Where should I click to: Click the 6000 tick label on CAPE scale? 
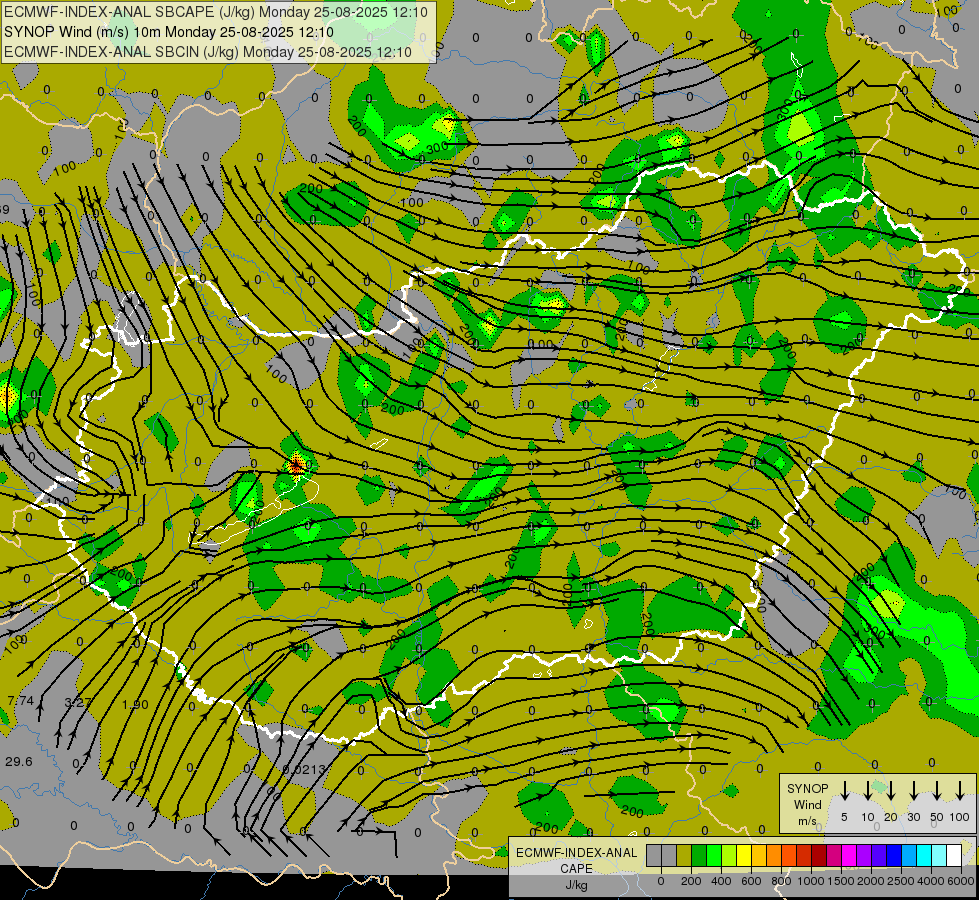[960, 881]
